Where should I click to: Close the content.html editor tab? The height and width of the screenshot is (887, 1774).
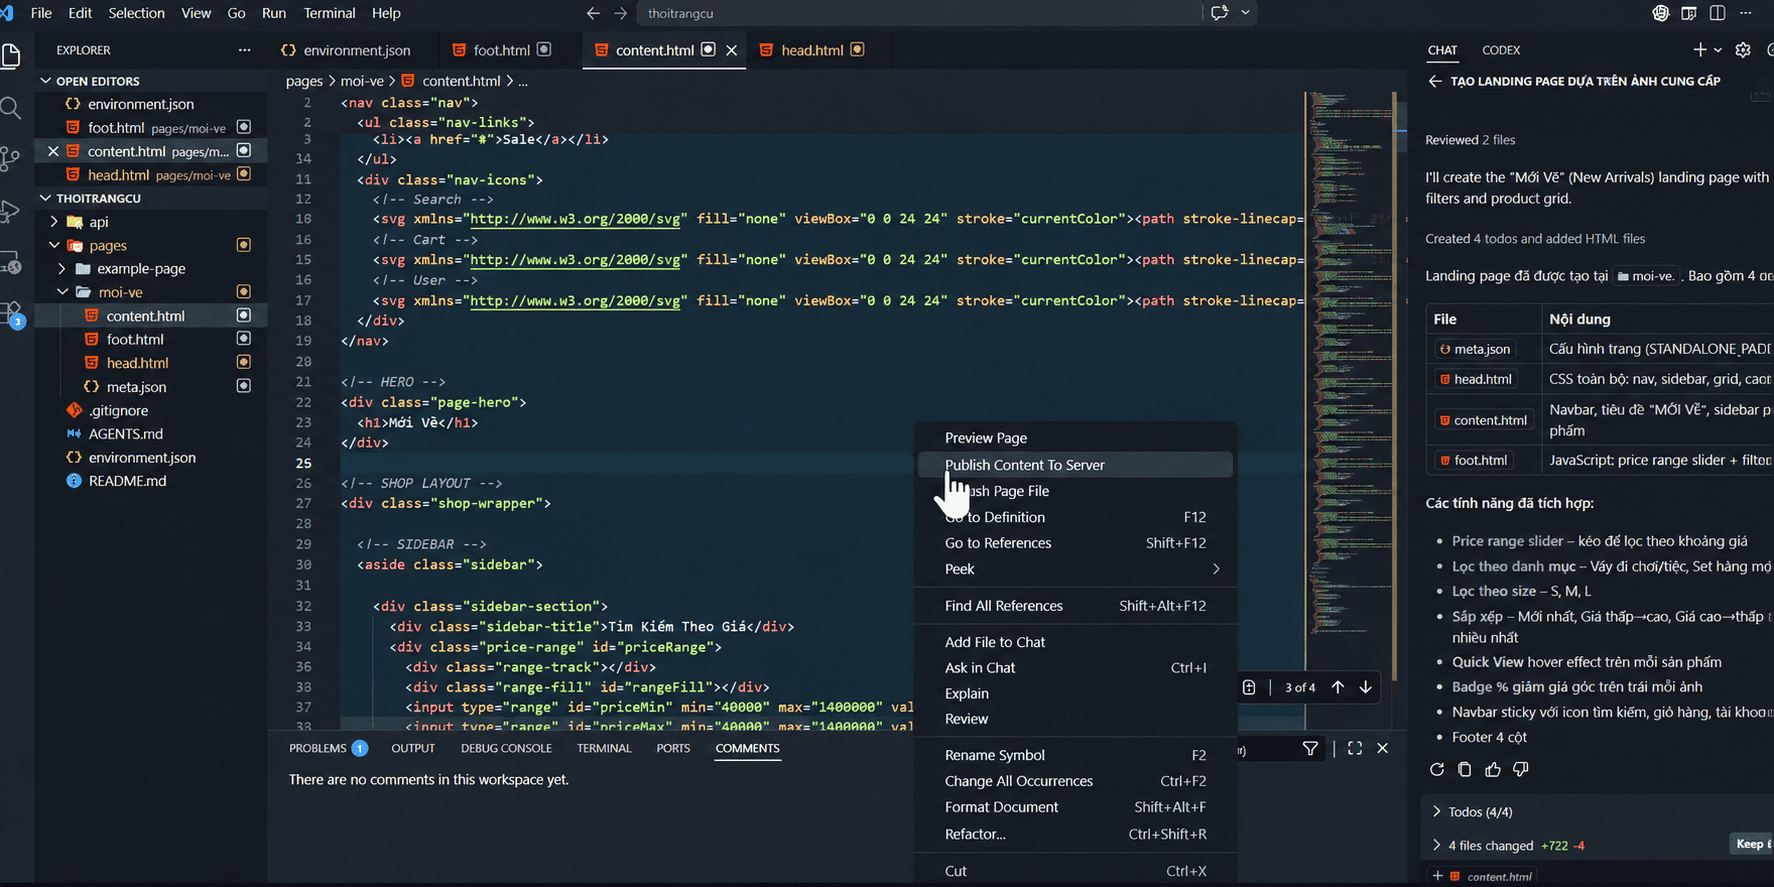pos(732,50)
